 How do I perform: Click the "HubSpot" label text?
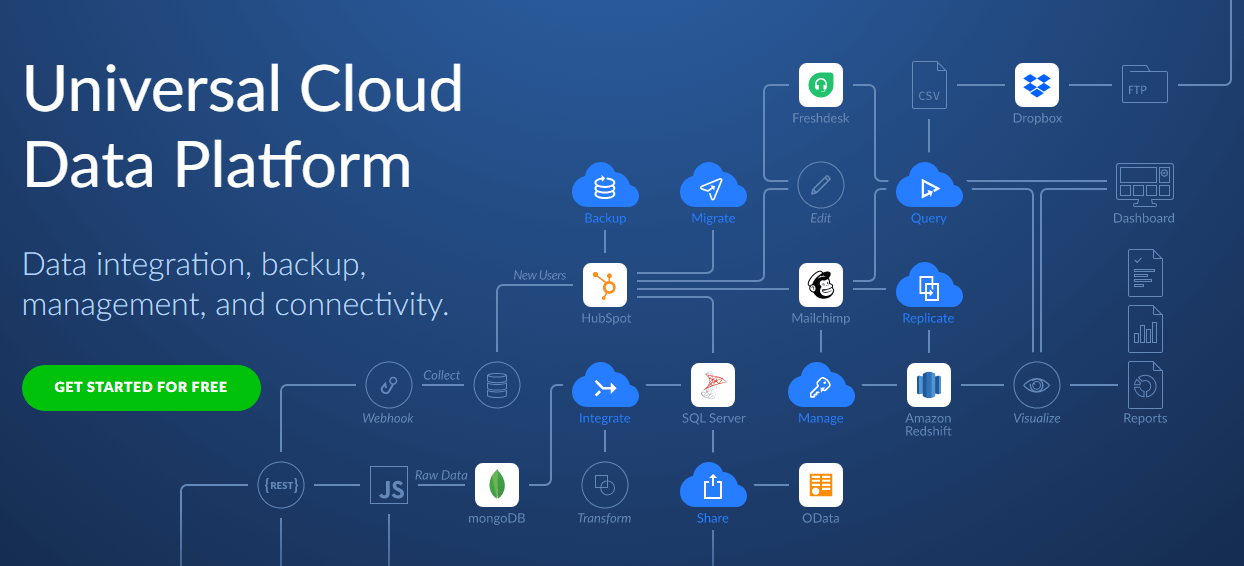point(606,318)
